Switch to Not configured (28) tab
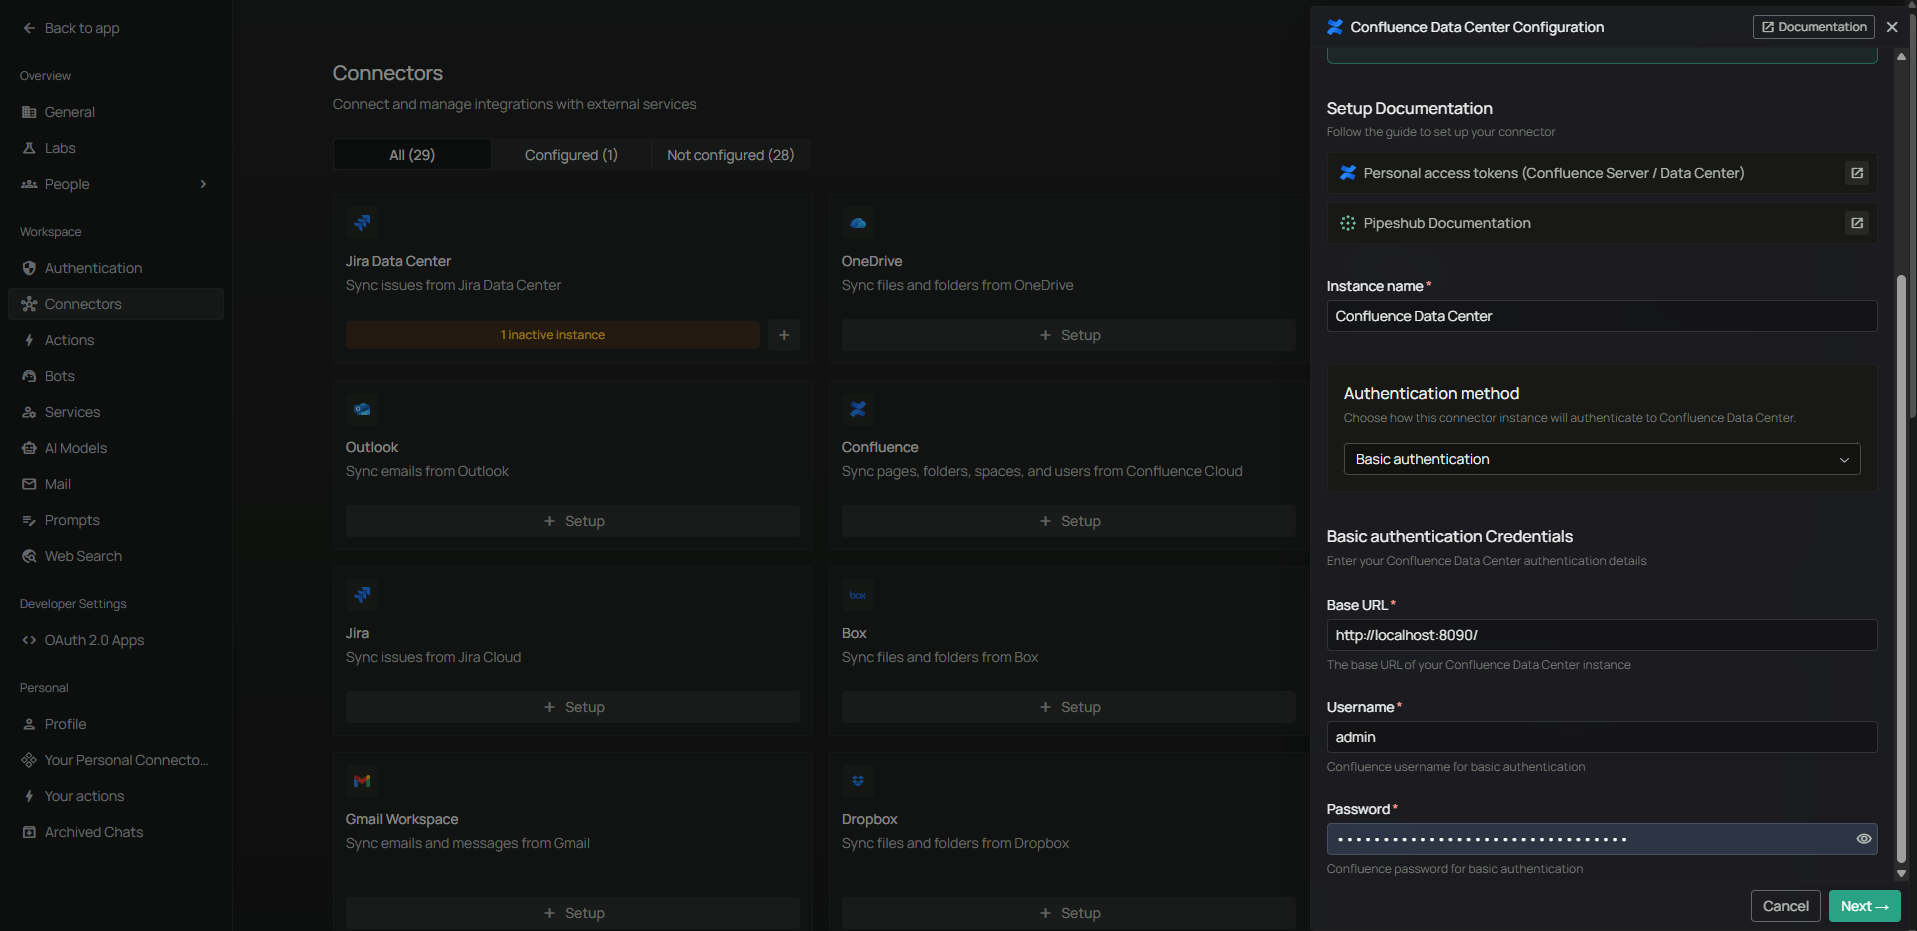Screen dimensions: 1917x931 click(730, 154)
